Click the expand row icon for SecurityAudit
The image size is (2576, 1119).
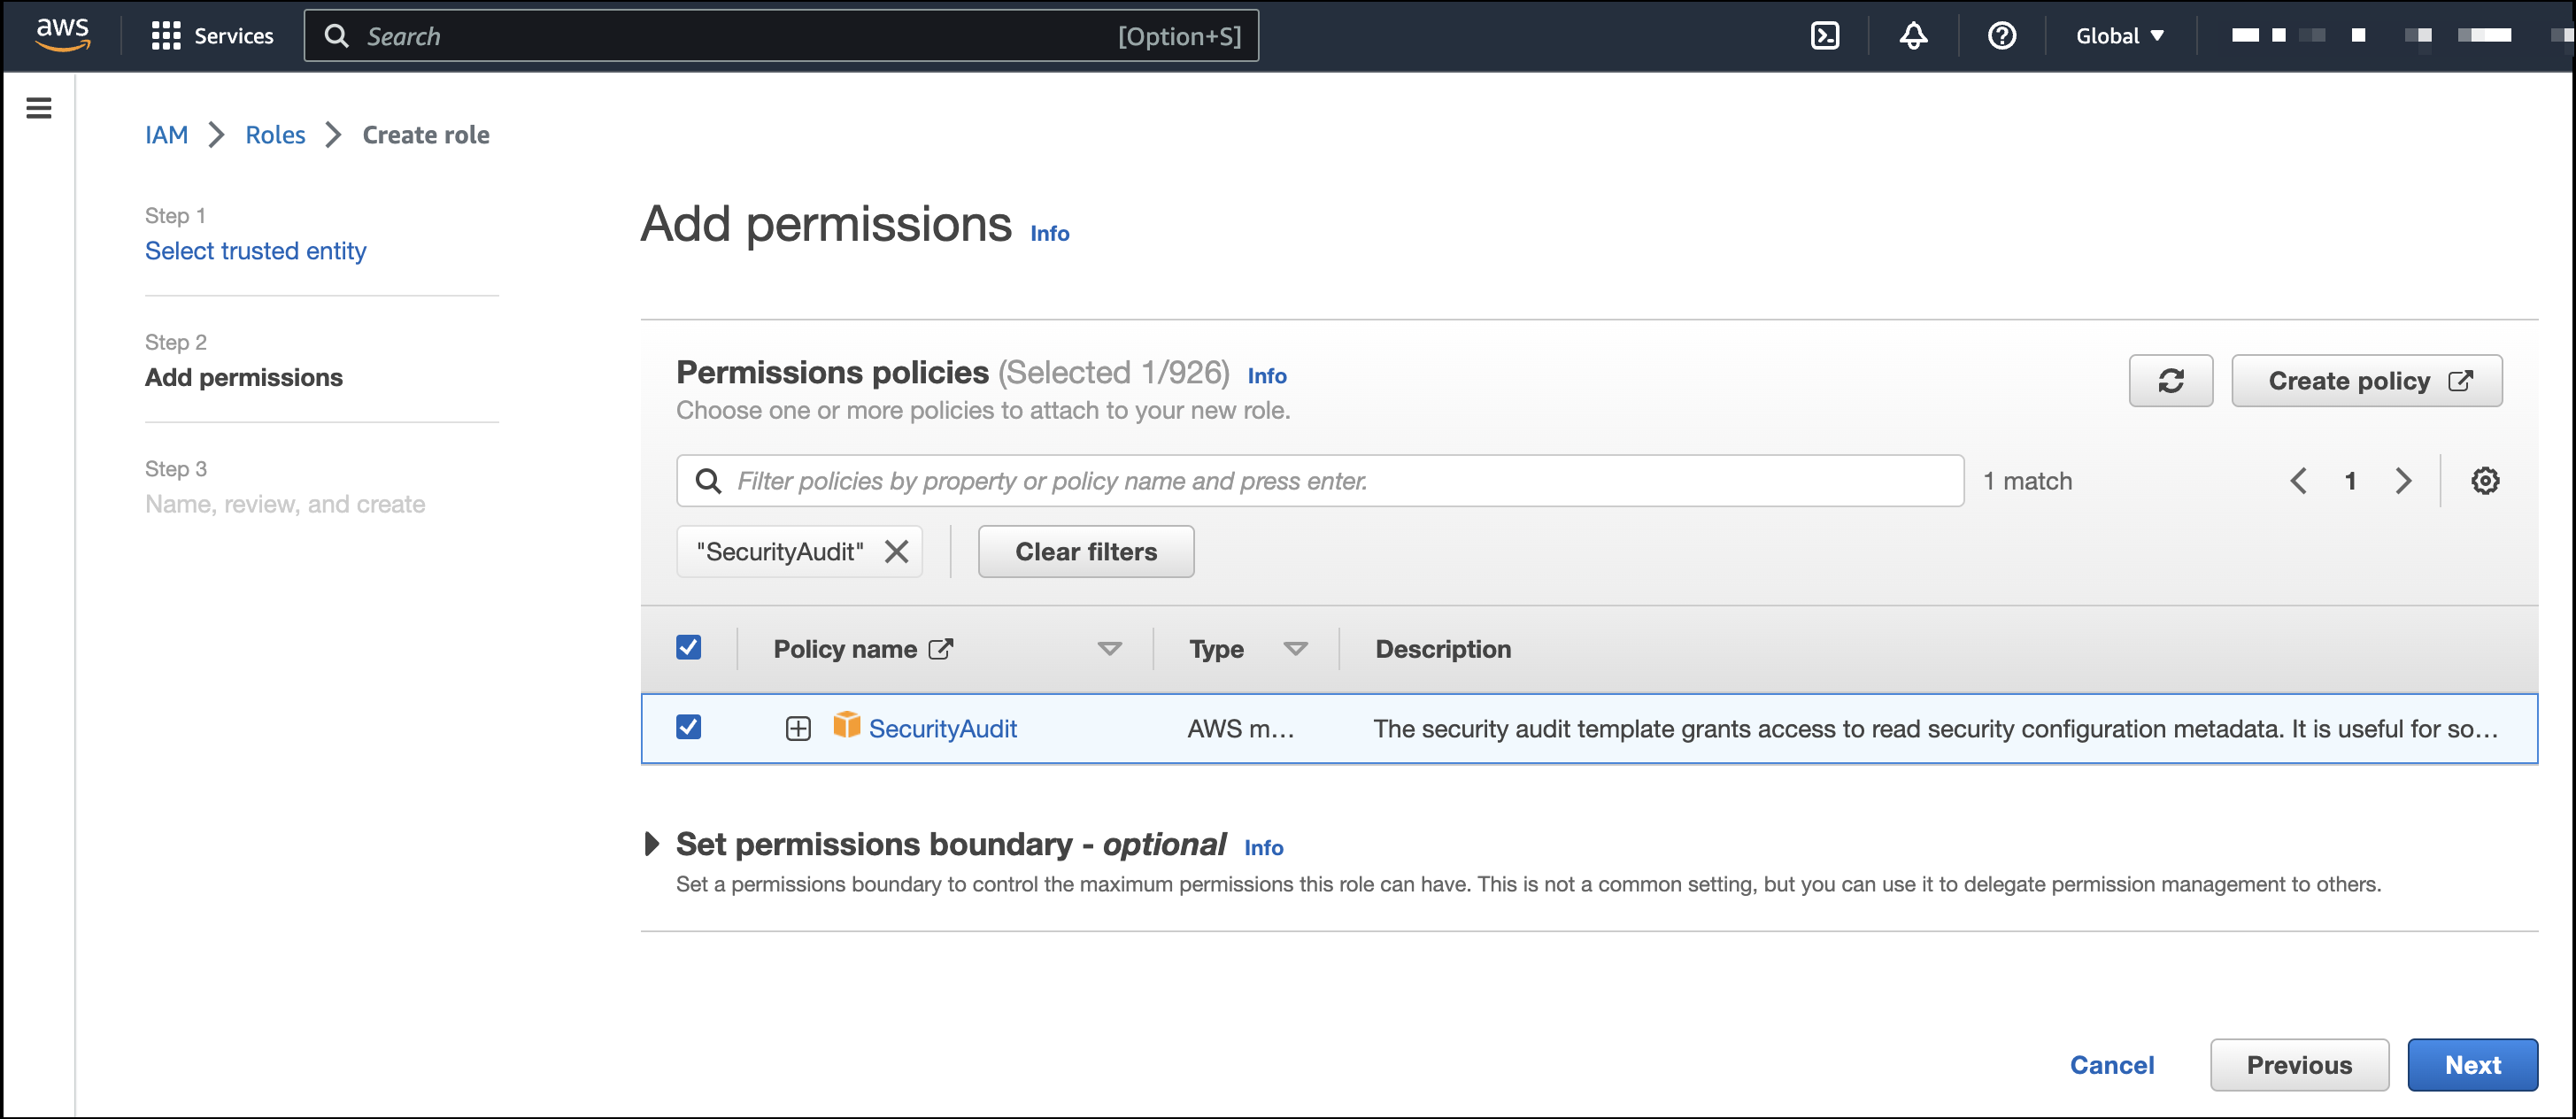point(795,728)
